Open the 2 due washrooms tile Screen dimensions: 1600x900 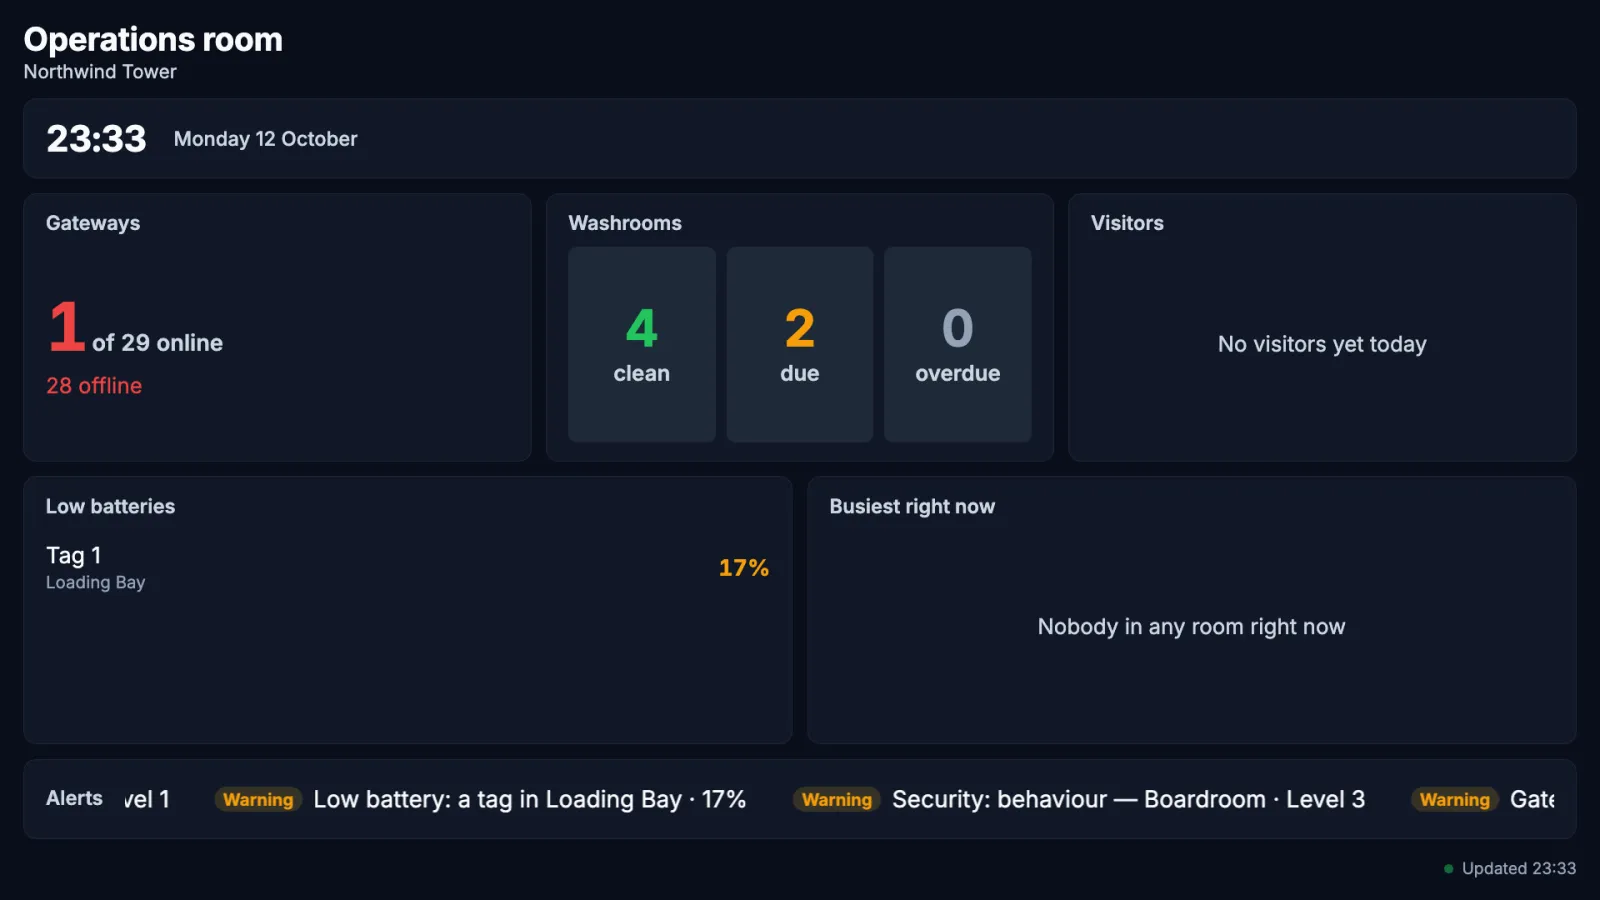pyautogui.click(x=800, y=344)
